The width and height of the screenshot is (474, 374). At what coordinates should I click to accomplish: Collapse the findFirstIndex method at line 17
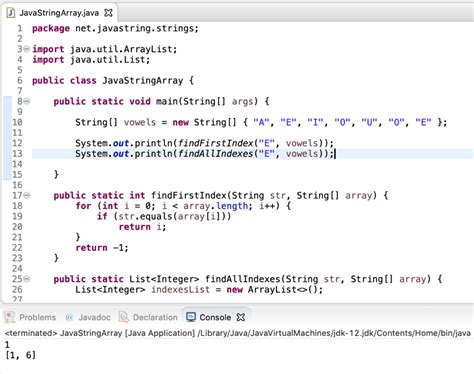tap(27, 195)
